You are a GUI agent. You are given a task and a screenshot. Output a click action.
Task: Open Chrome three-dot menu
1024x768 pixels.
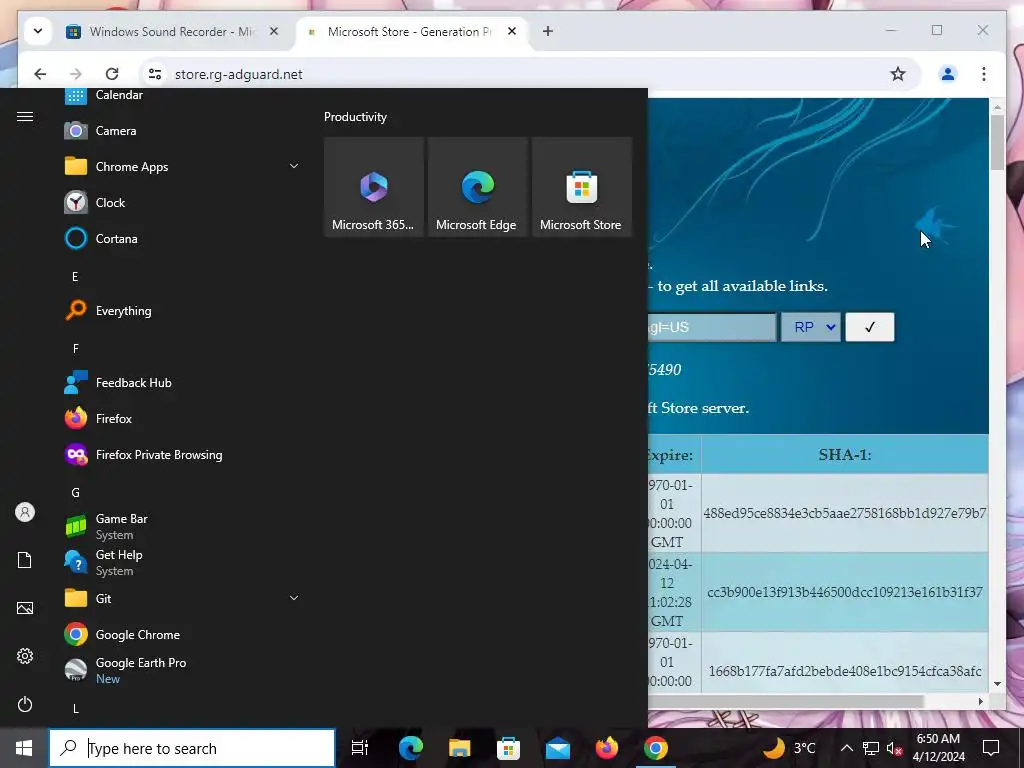click(x=984, y=74)
